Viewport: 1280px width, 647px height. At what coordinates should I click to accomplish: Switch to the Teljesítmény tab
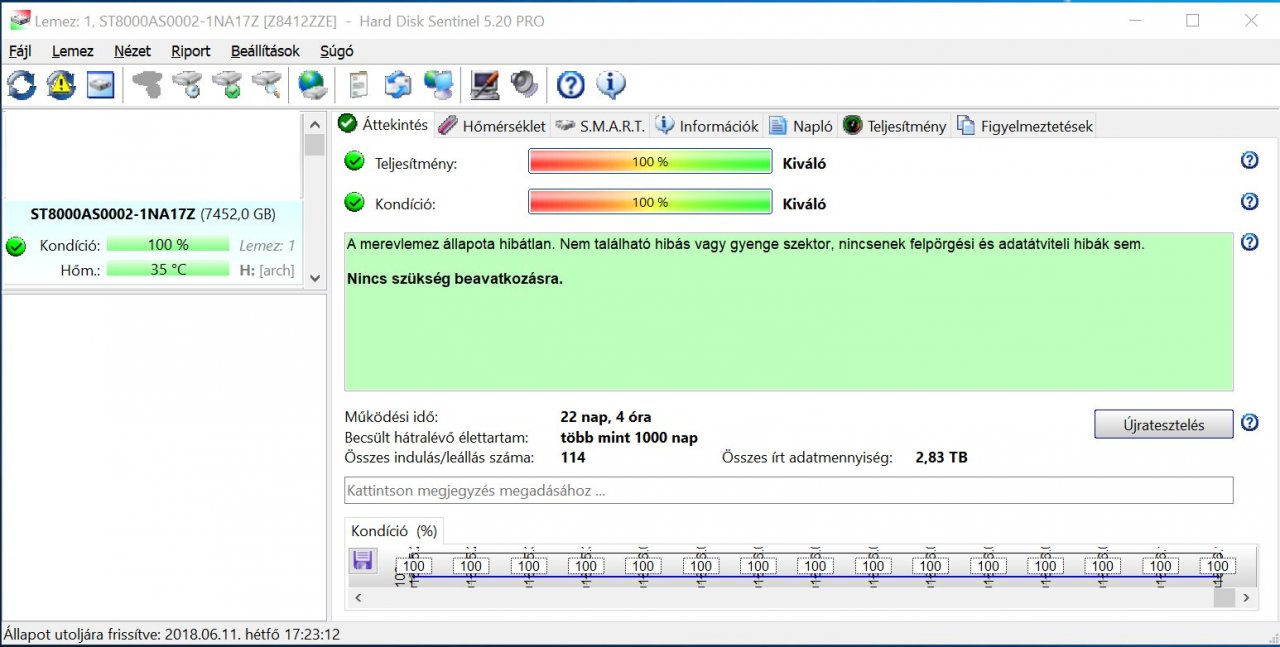coord(894,126)
